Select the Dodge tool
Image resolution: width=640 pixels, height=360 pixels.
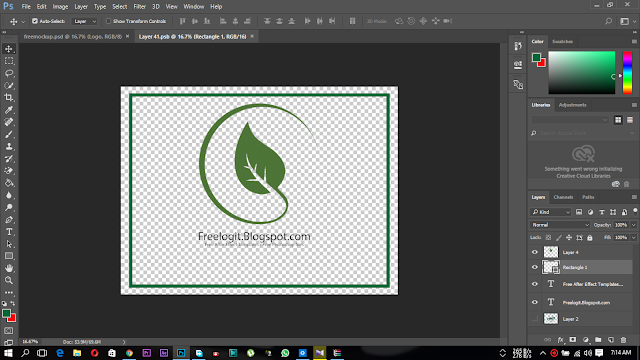[9, 207]
